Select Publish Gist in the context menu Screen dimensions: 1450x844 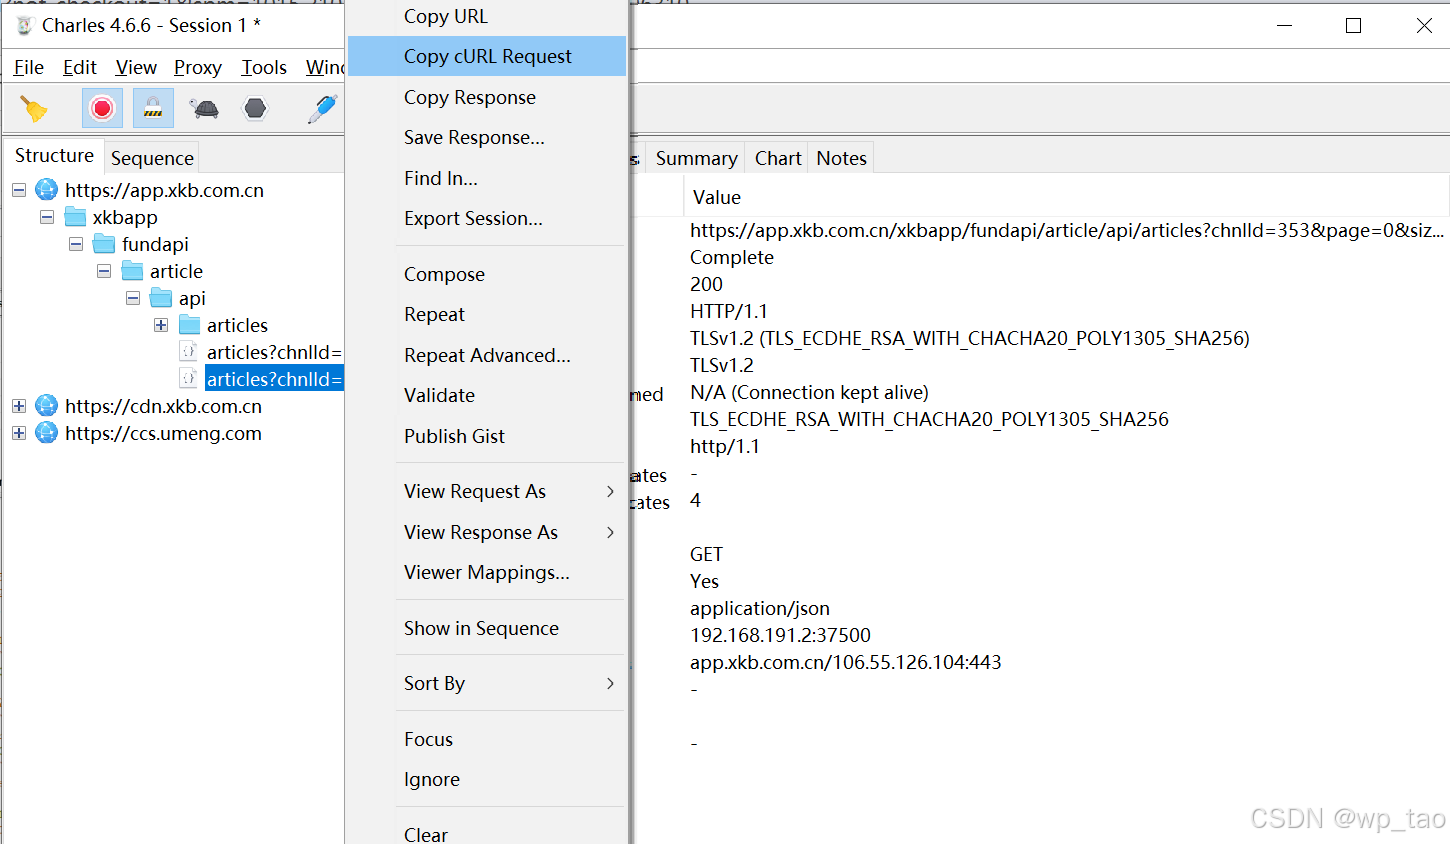pos(487,436)
